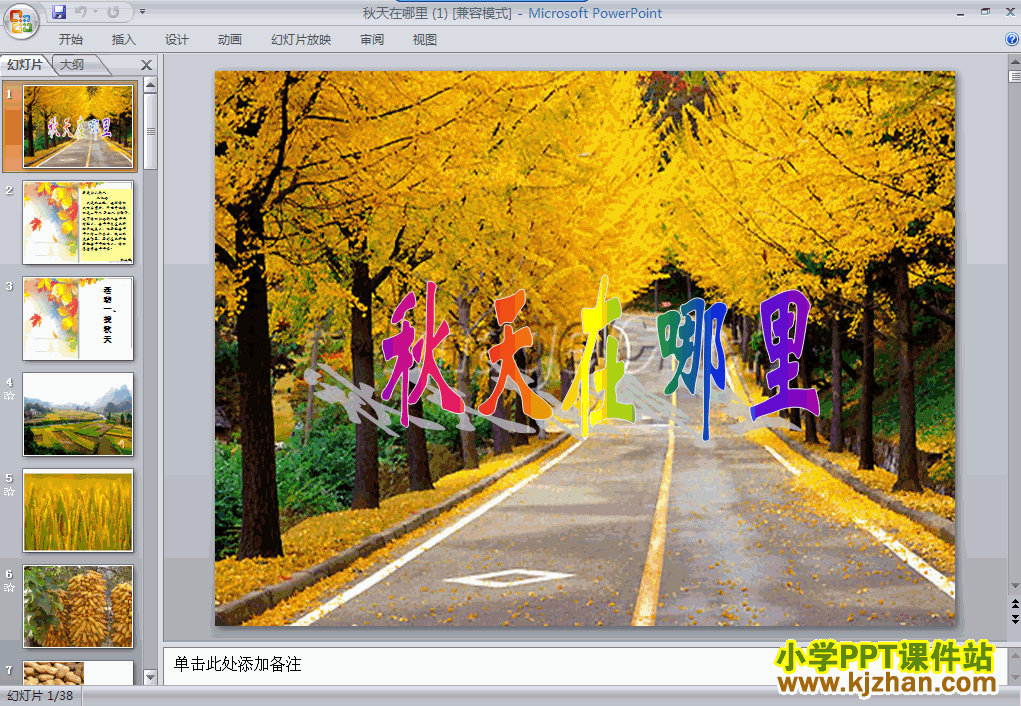This screenshot has height=706, width=1021.
Task: Select slide 6 thumbnail of hanging corn
Action: point(78,606)
